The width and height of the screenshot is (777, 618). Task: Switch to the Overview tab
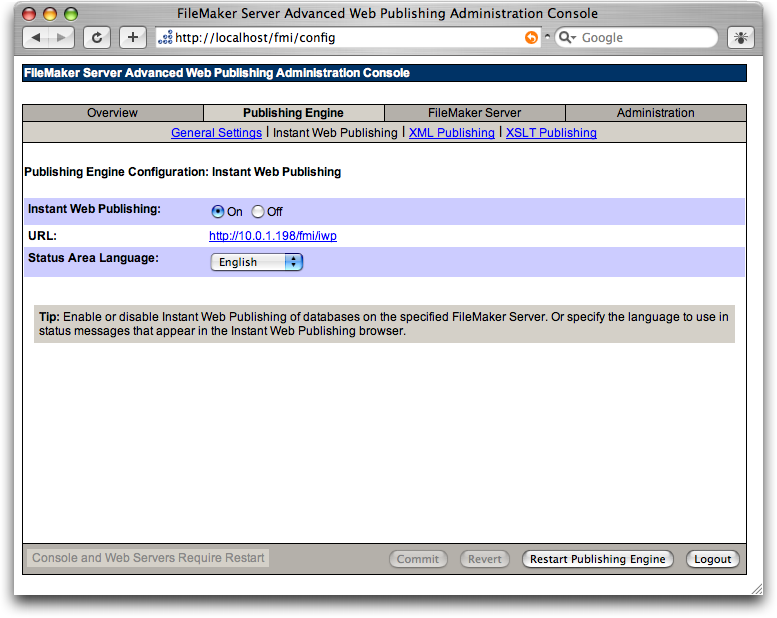tap(112, 112)
